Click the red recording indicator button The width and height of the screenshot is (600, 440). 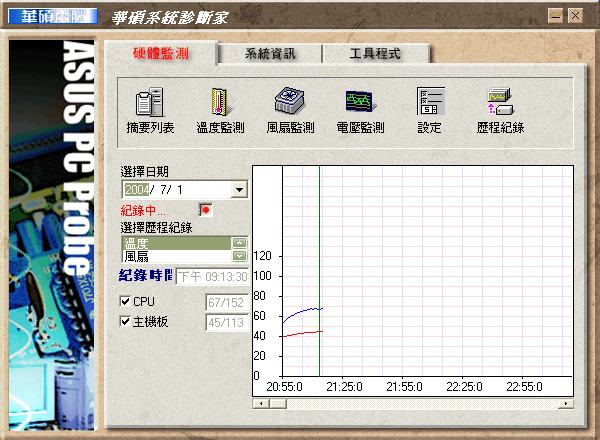pos(206,210)
